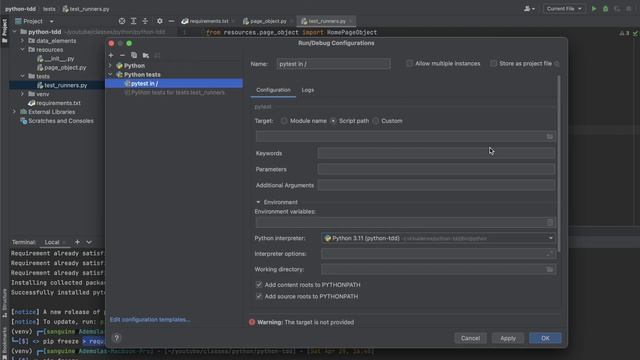This screenshot has width=640, height=360.
Task: Hide the Project panel with minus icon
Action: pyautogui.click(x=171, y=21)
